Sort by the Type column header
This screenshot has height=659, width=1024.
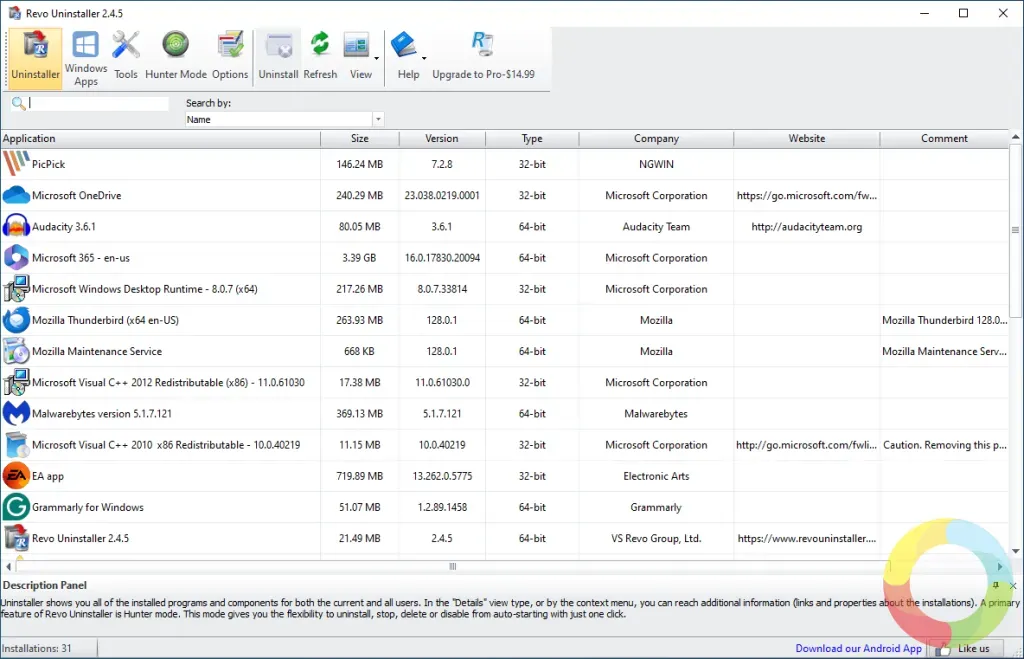532,138
